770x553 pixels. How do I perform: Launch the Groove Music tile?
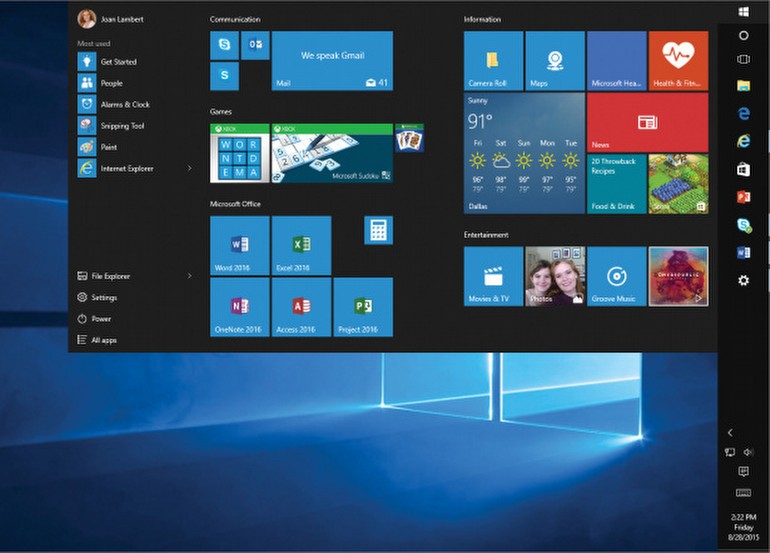[x=616, y=276]
